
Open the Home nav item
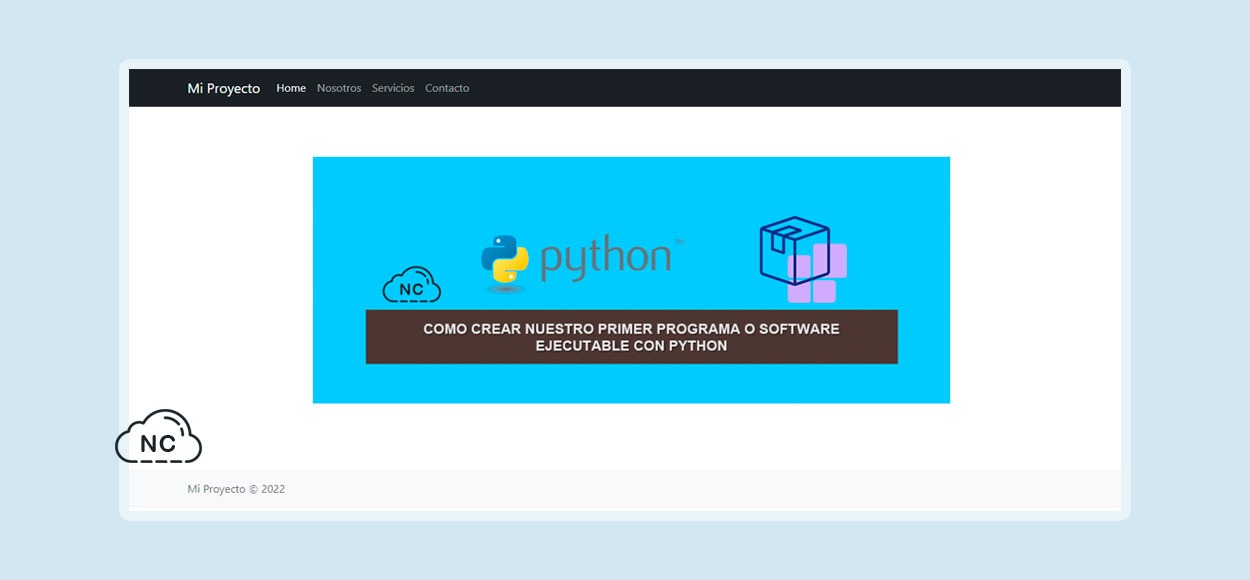point(291,88)
